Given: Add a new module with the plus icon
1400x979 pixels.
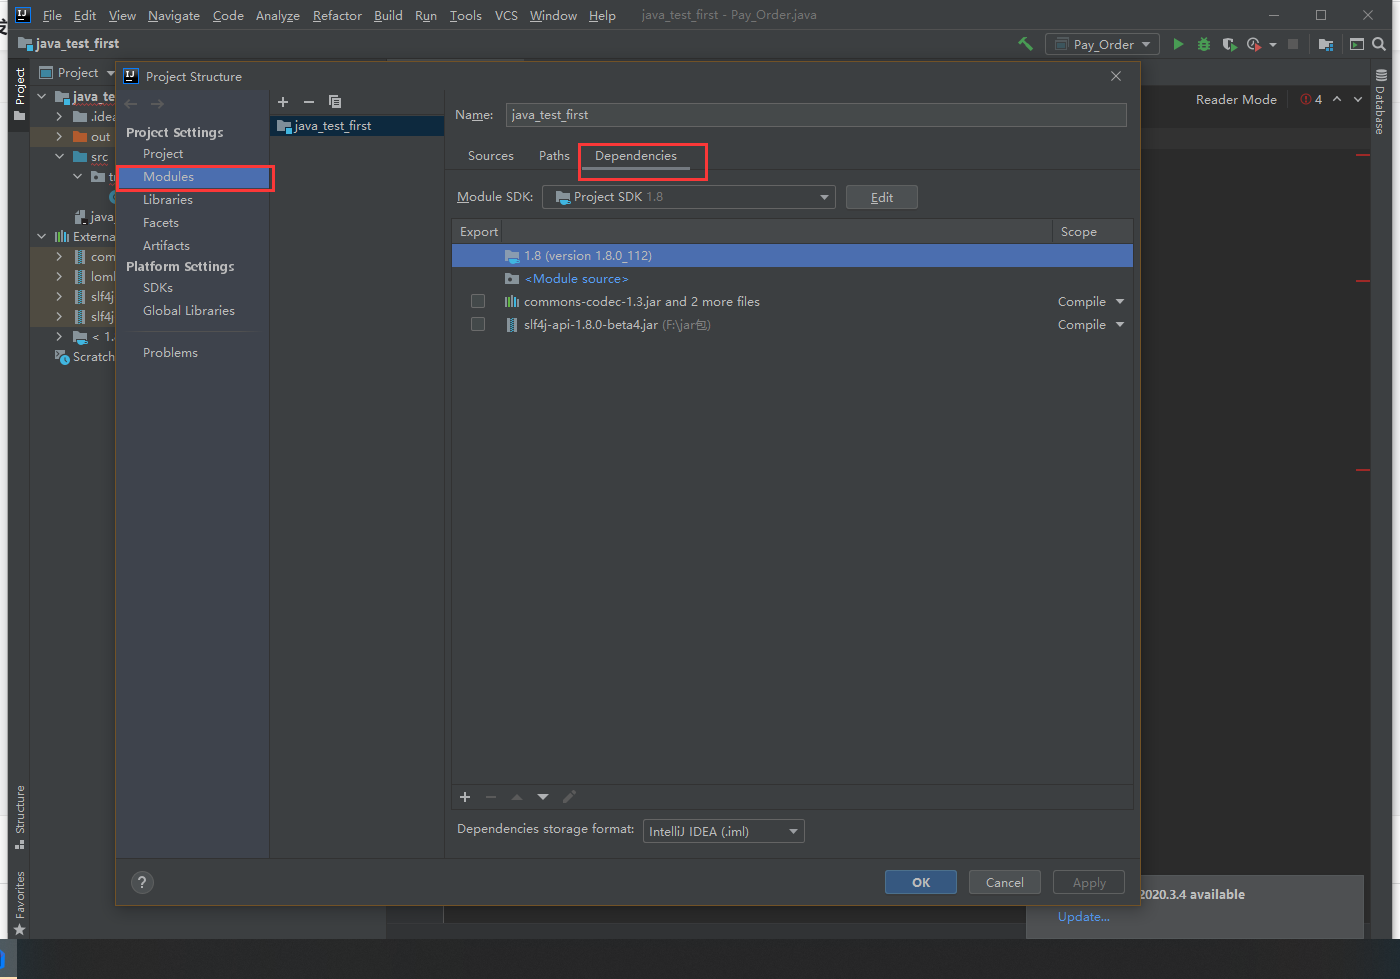Looking at the screenshot, I should coord(283,102).
